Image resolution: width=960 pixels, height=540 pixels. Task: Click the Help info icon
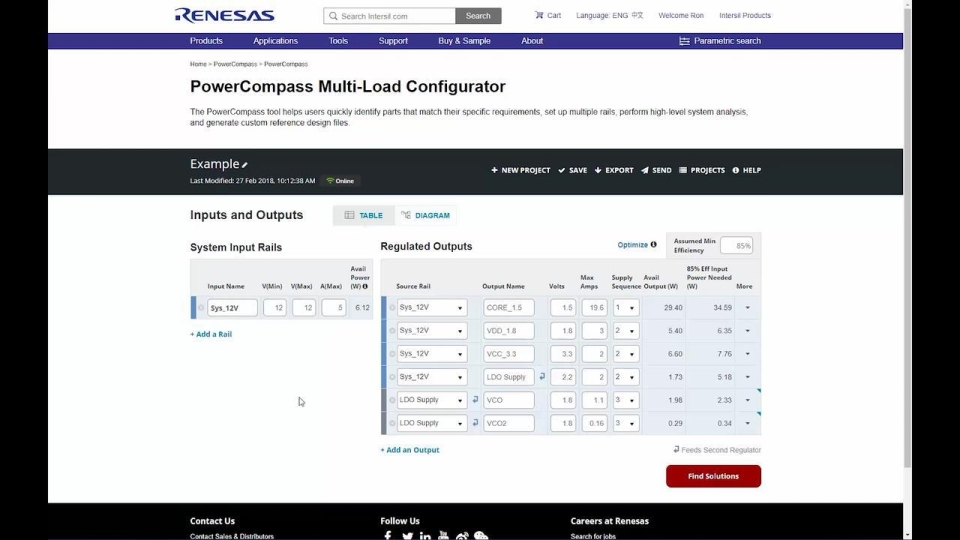click(x=736, y=170)
